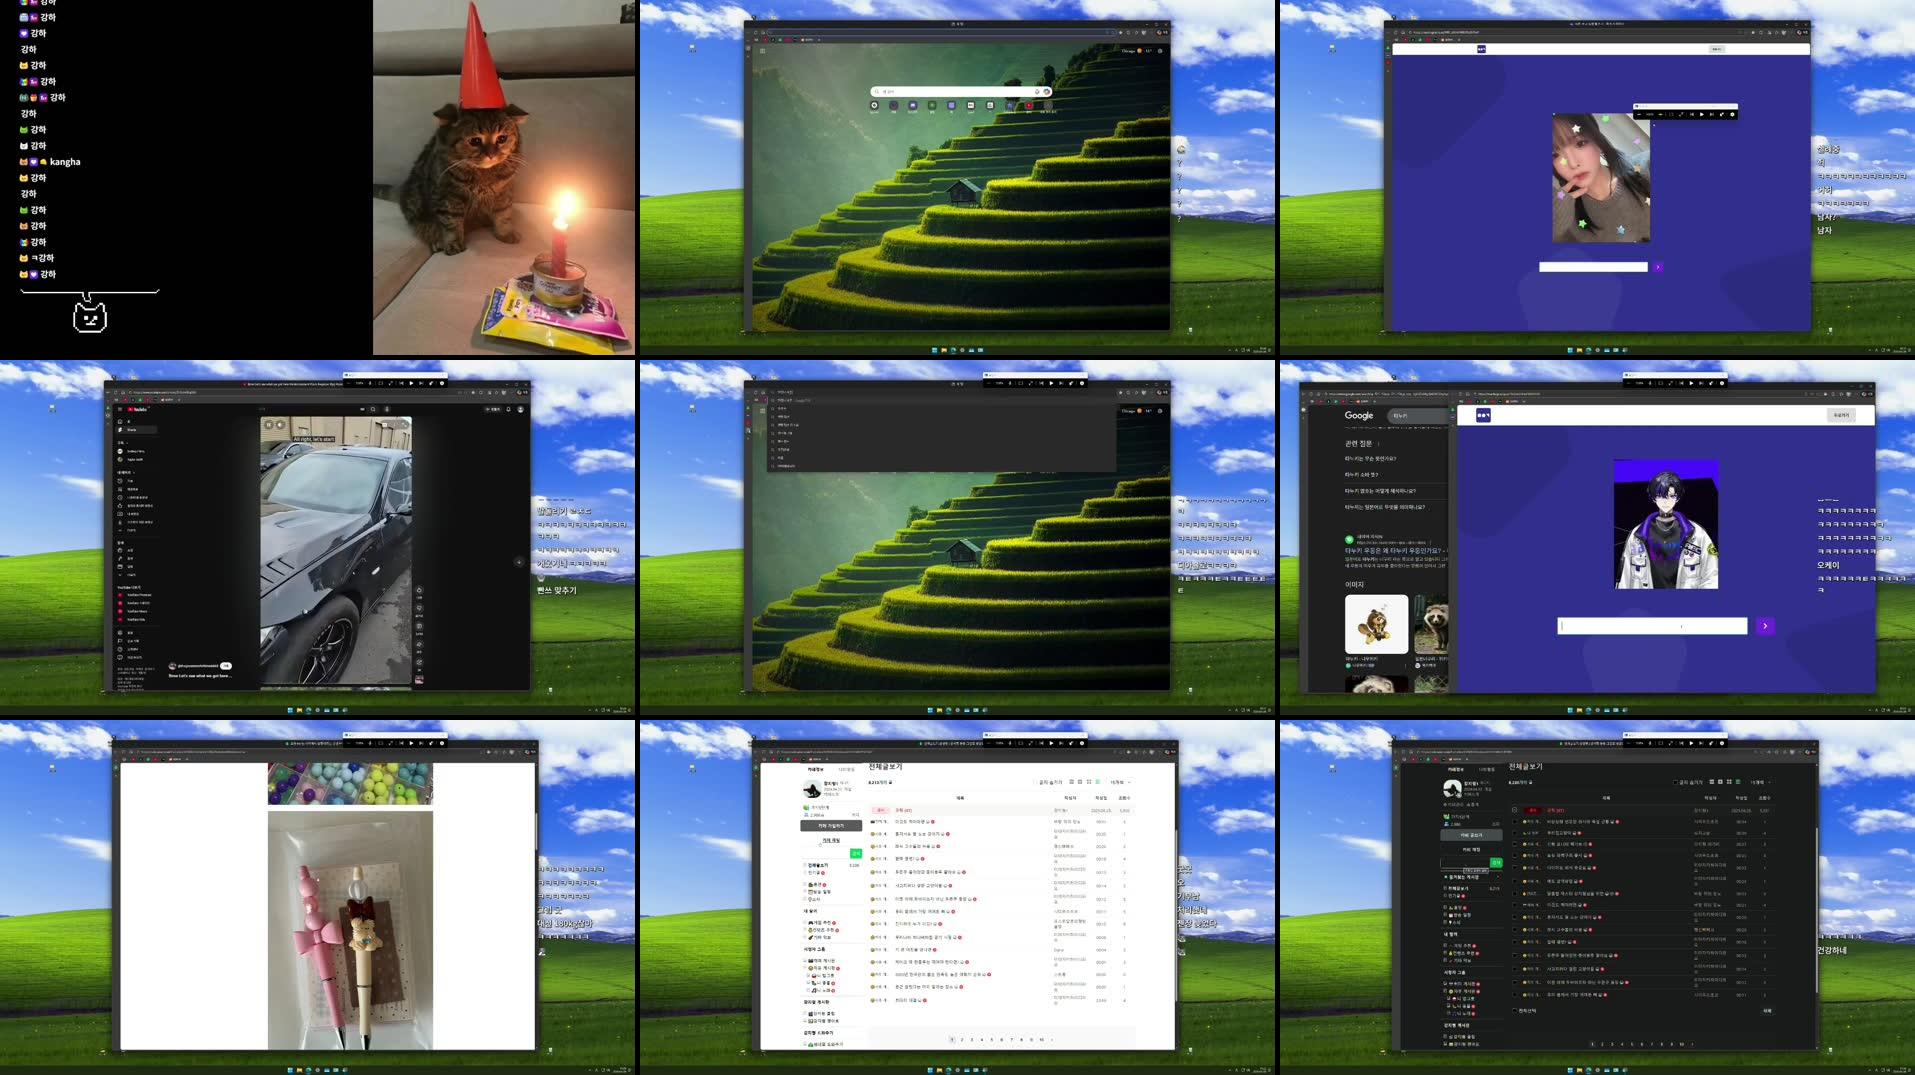
Task: Select 전체글보기 in the cafe sidebar menu
Action: tap(819, 866)
